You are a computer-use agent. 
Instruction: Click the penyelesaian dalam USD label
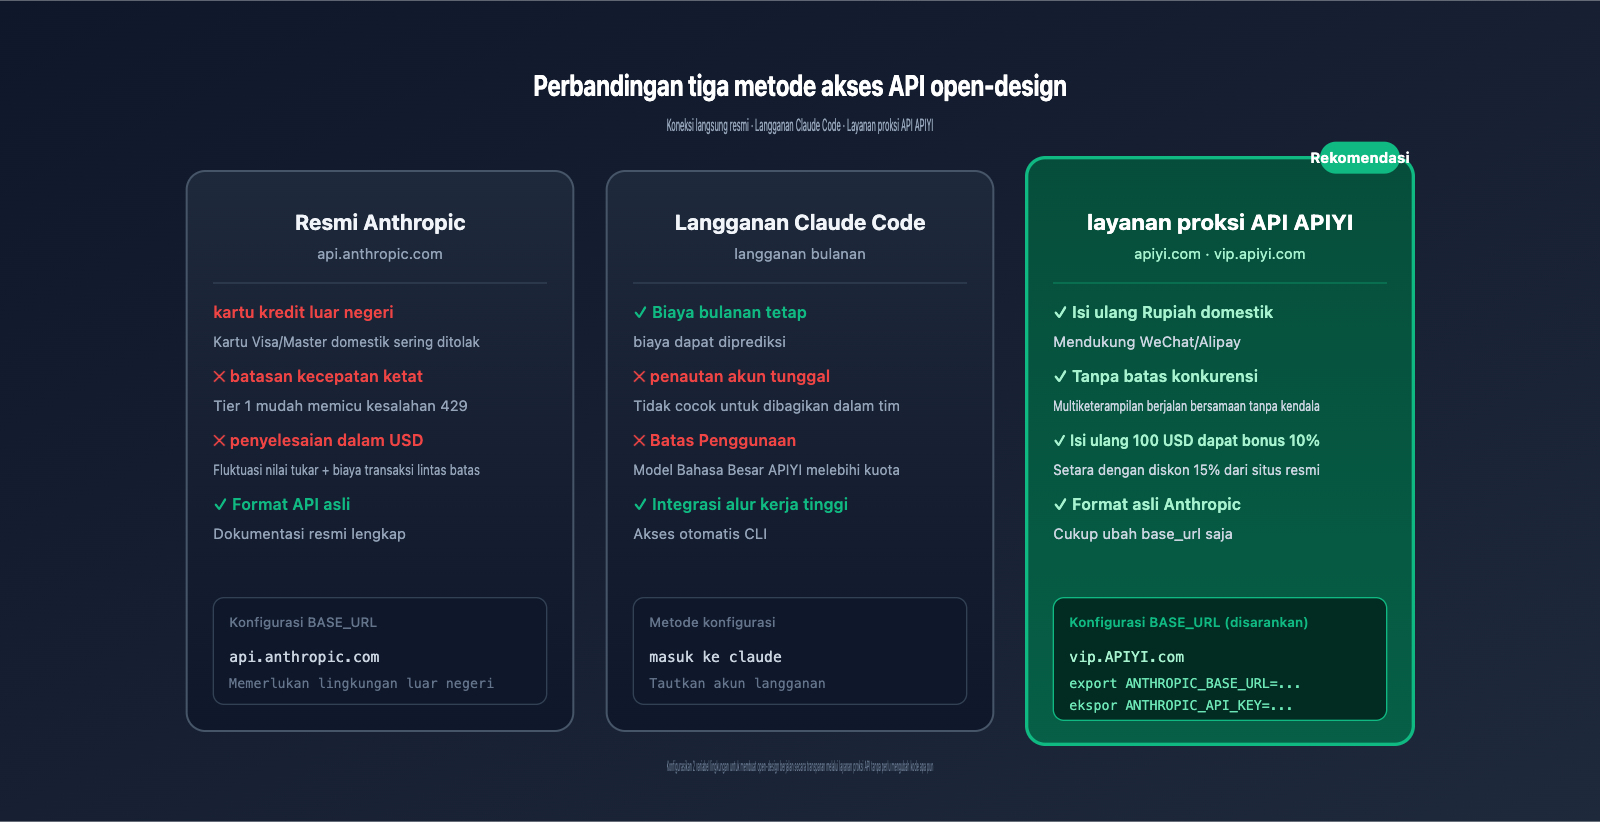[x=326, y=441]
